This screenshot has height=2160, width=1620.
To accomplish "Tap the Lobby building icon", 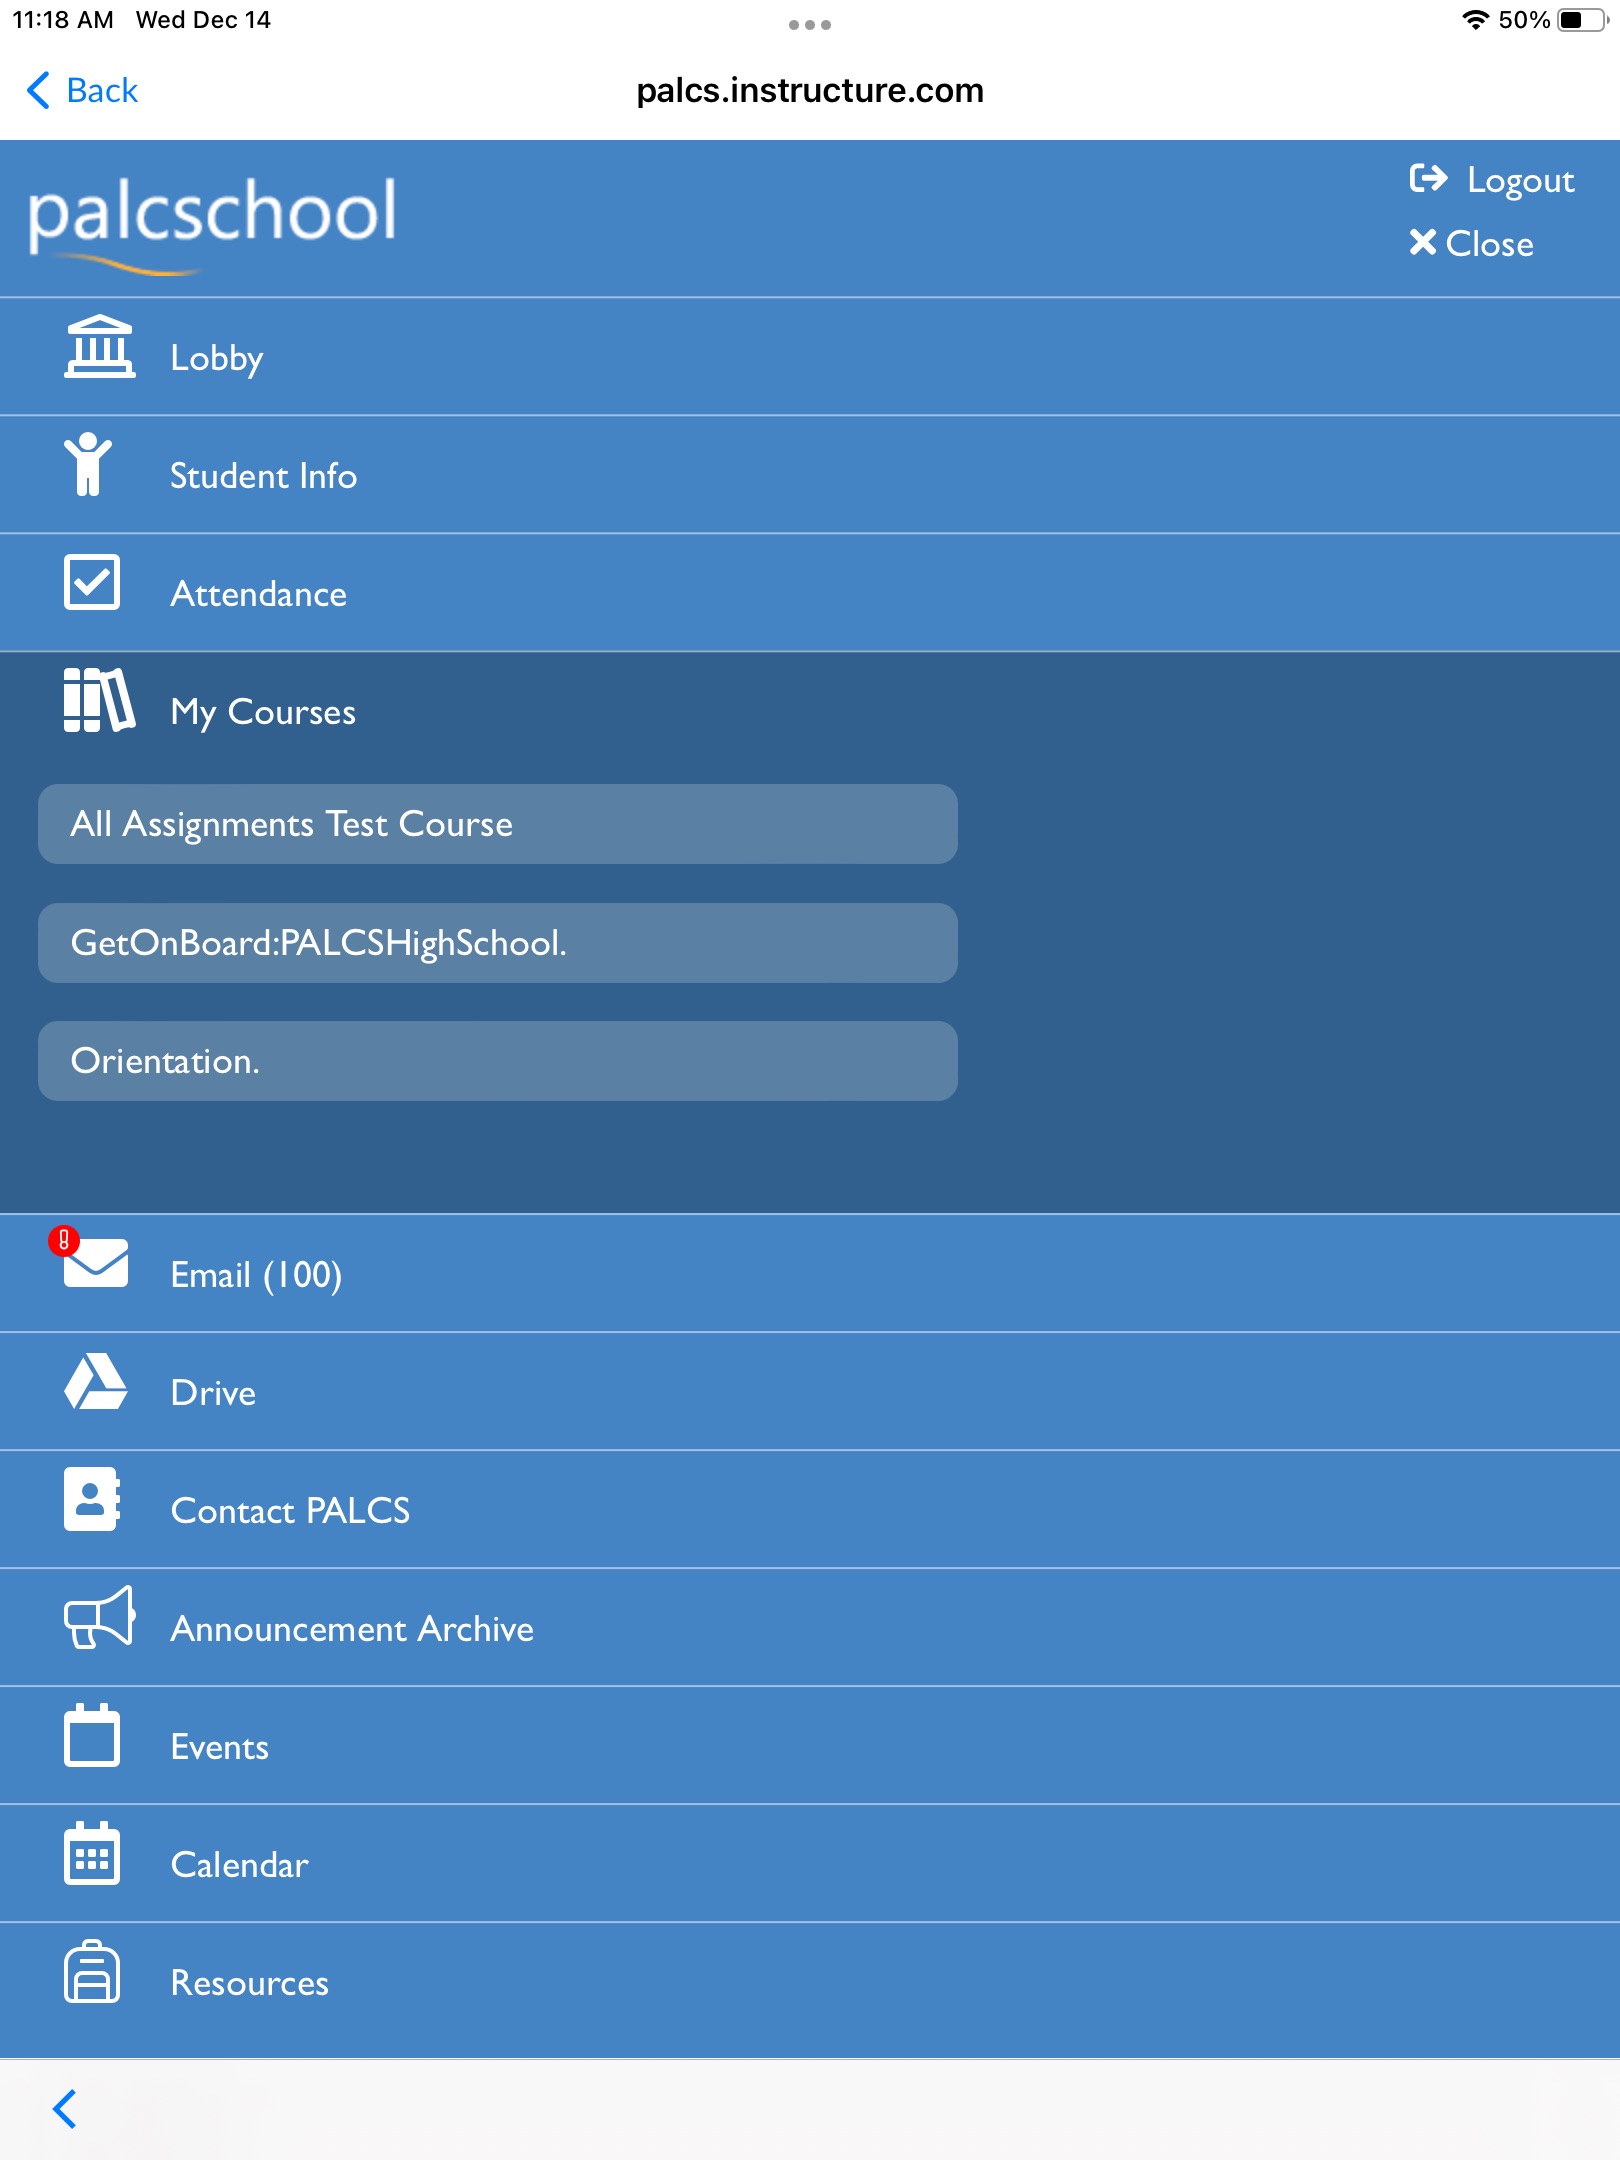I will click(99, 347).
